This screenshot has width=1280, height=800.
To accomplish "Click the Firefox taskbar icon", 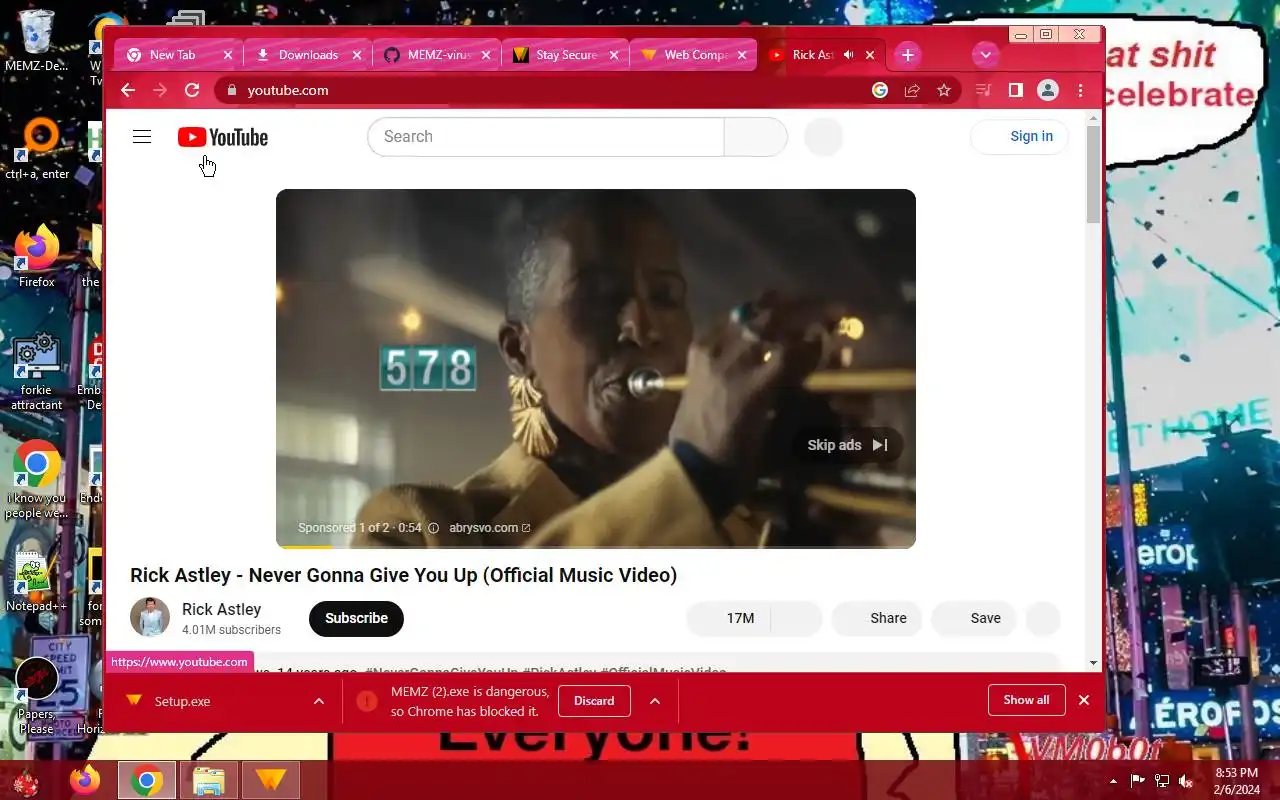I will tap(85, 780).
